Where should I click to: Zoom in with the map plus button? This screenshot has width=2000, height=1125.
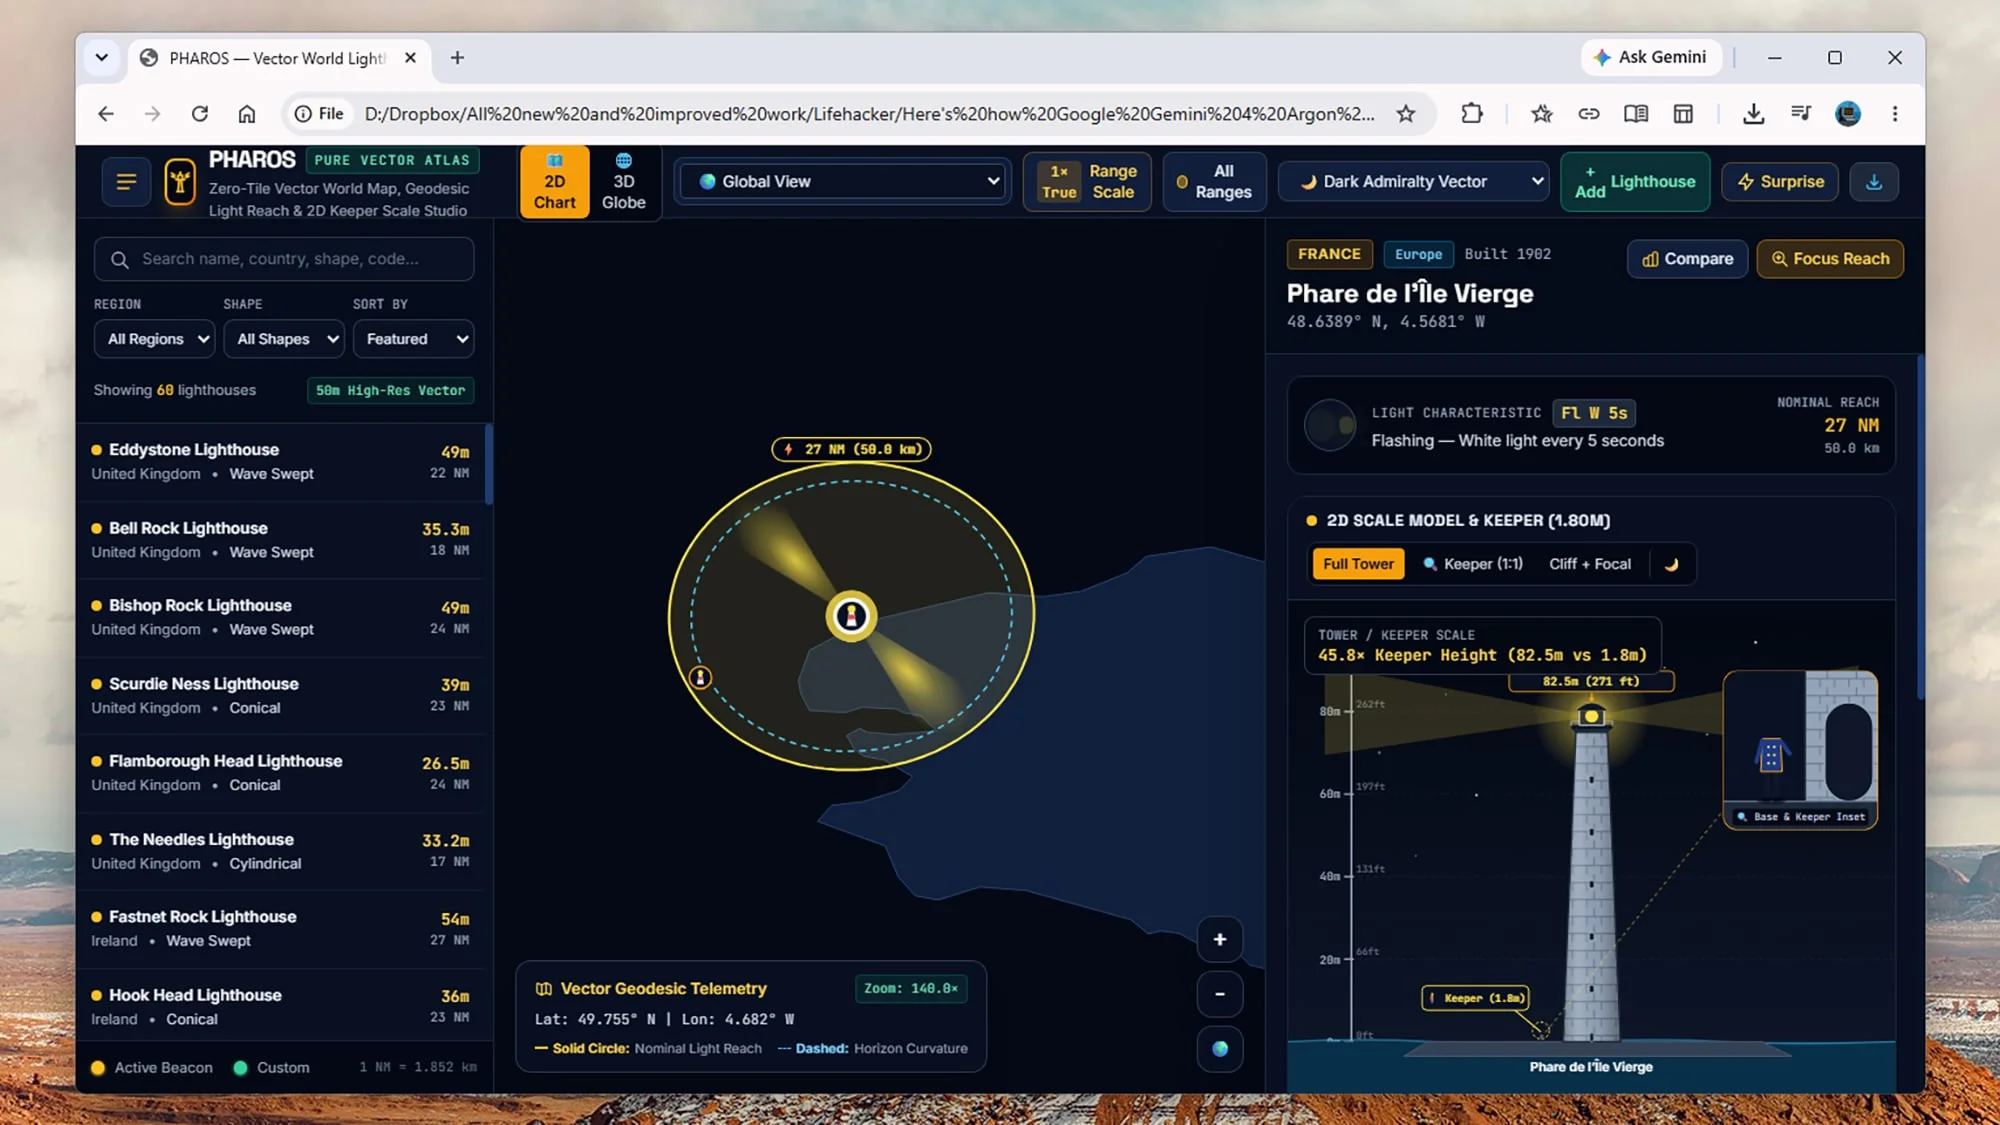coord(1220,939)
